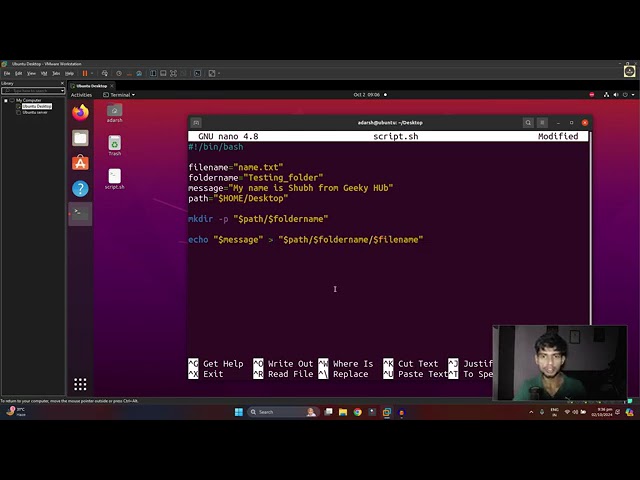Open the weather widget on the taskbar

click(16, 412)
